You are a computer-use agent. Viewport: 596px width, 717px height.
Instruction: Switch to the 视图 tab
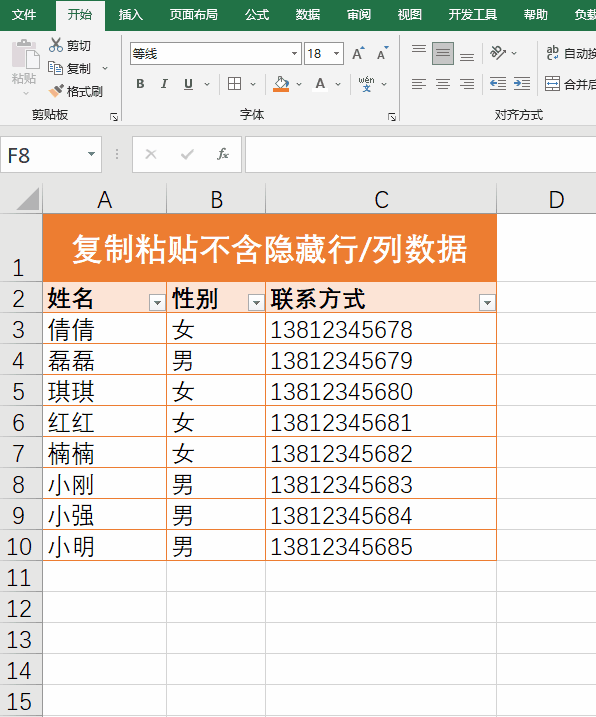(409, 15)
